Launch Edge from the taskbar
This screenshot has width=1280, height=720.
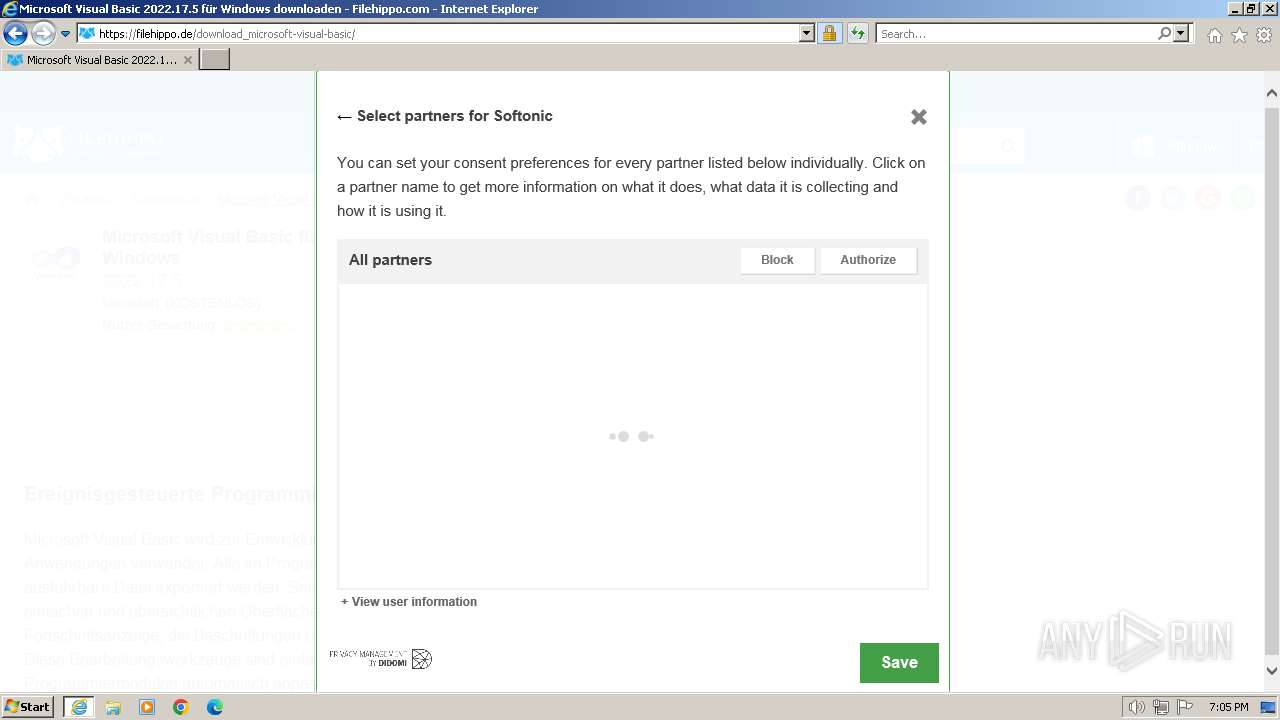pos(215,707)
